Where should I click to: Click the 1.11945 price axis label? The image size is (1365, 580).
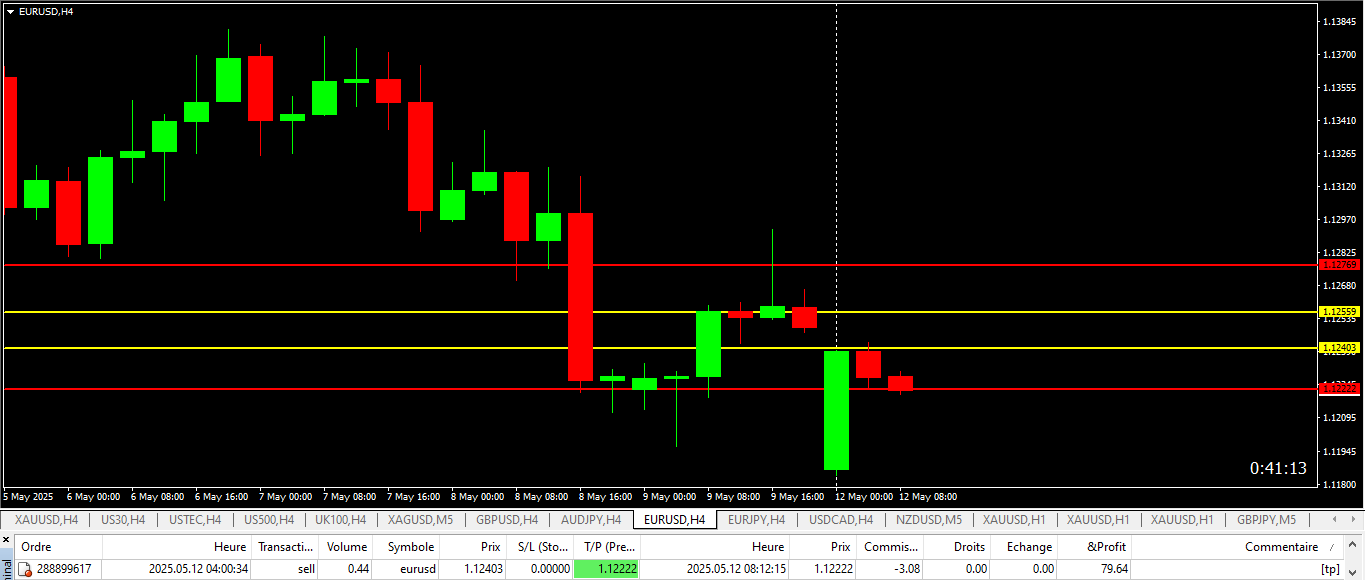click(1340, 451)
